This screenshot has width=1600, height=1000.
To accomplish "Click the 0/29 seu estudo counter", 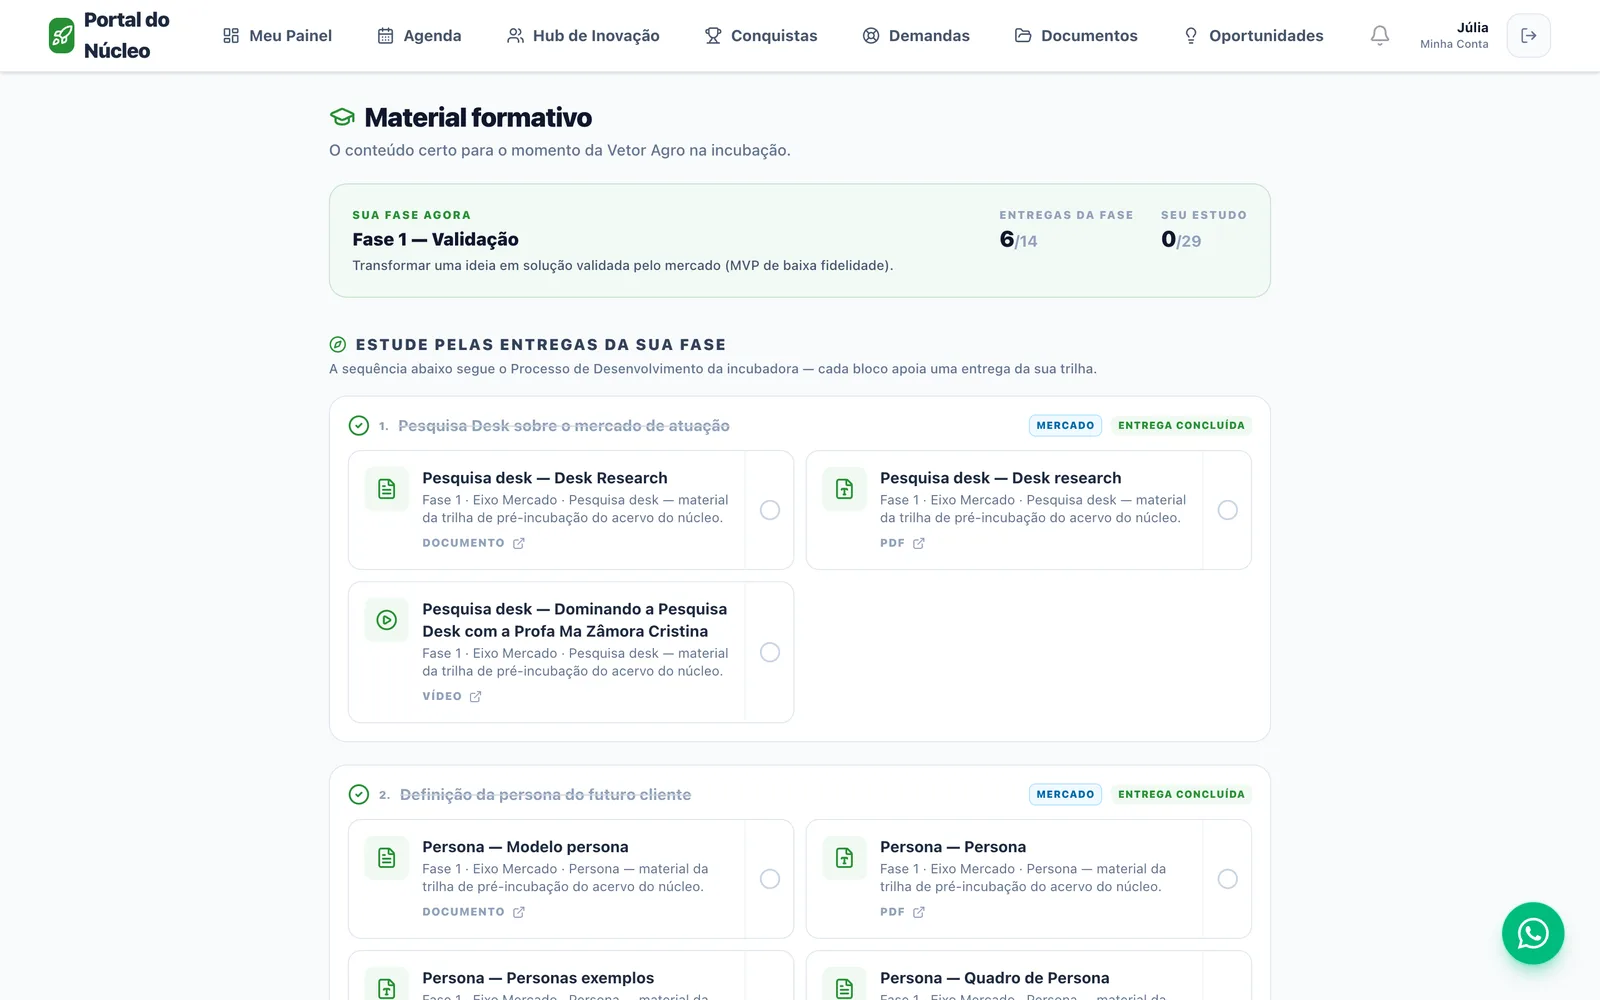I will tap(1181, 240).
